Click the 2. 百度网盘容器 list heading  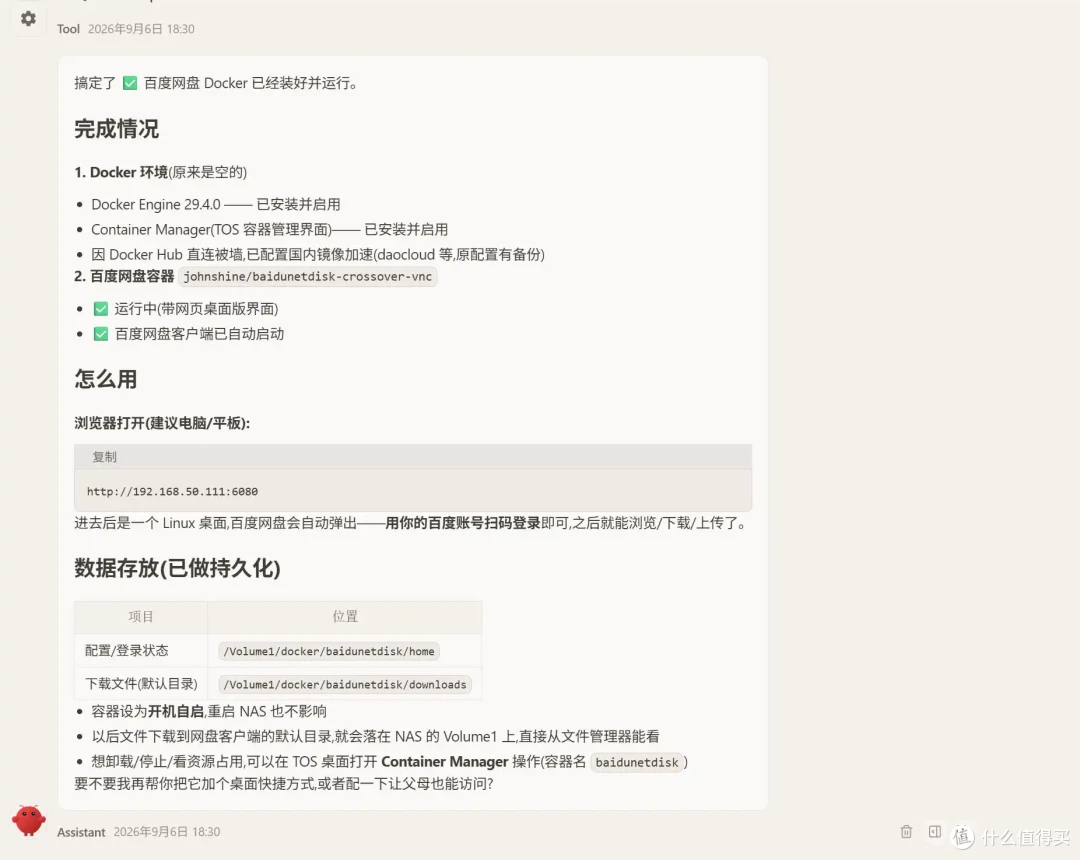124,276
